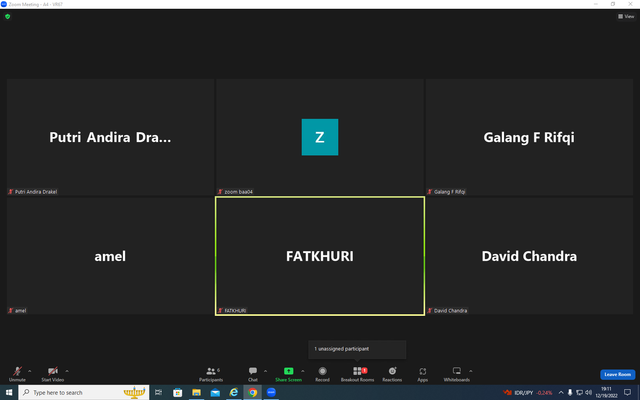Start recording with the Record button
This screenshot has width=640, height=400.
[322, 374]
